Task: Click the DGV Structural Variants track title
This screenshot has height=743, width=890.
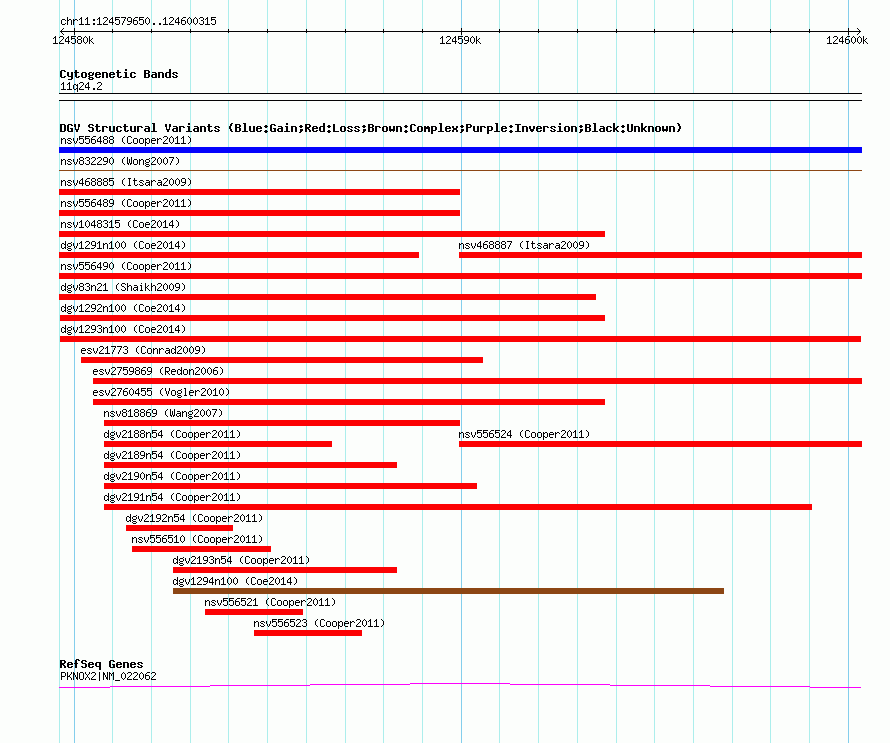Action: point(370,128)
